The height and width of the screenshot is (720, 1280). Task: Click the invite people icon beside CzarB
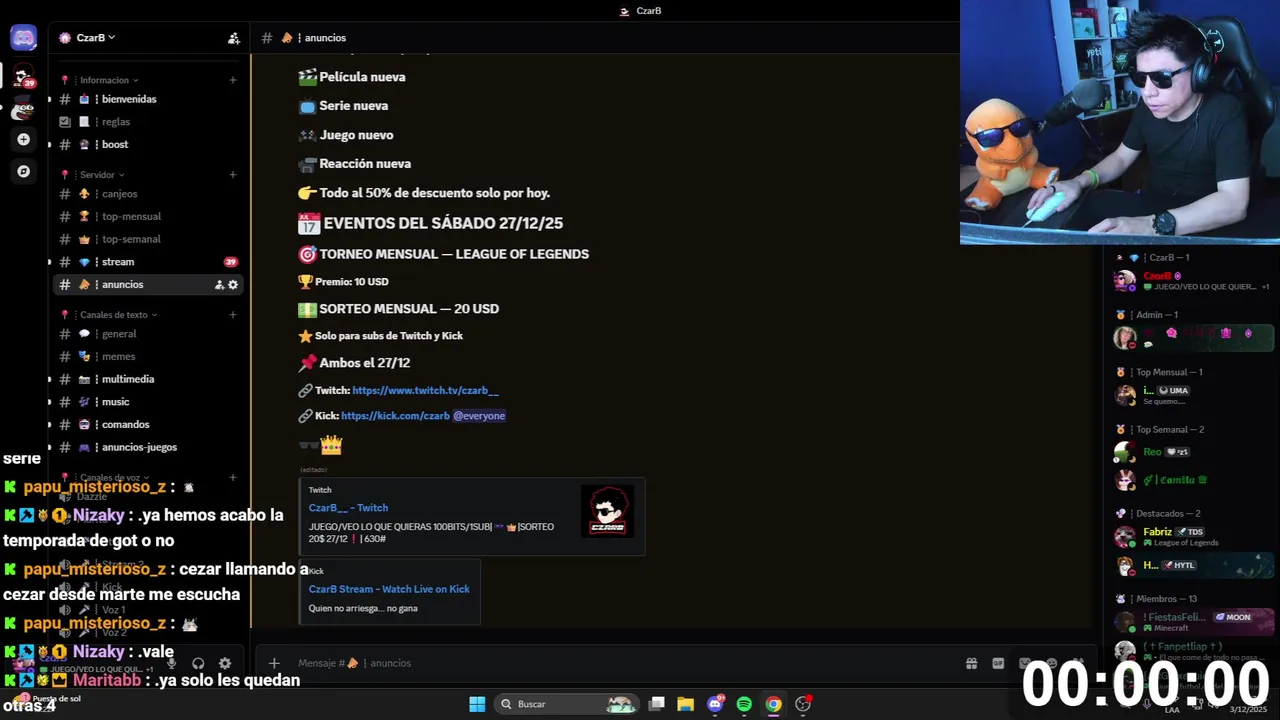[233, 38]
